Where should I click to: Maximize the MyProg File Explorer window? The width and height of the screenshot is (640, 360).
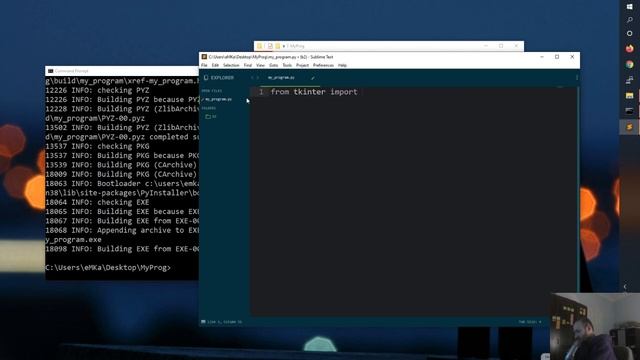[x=501, y=46]
